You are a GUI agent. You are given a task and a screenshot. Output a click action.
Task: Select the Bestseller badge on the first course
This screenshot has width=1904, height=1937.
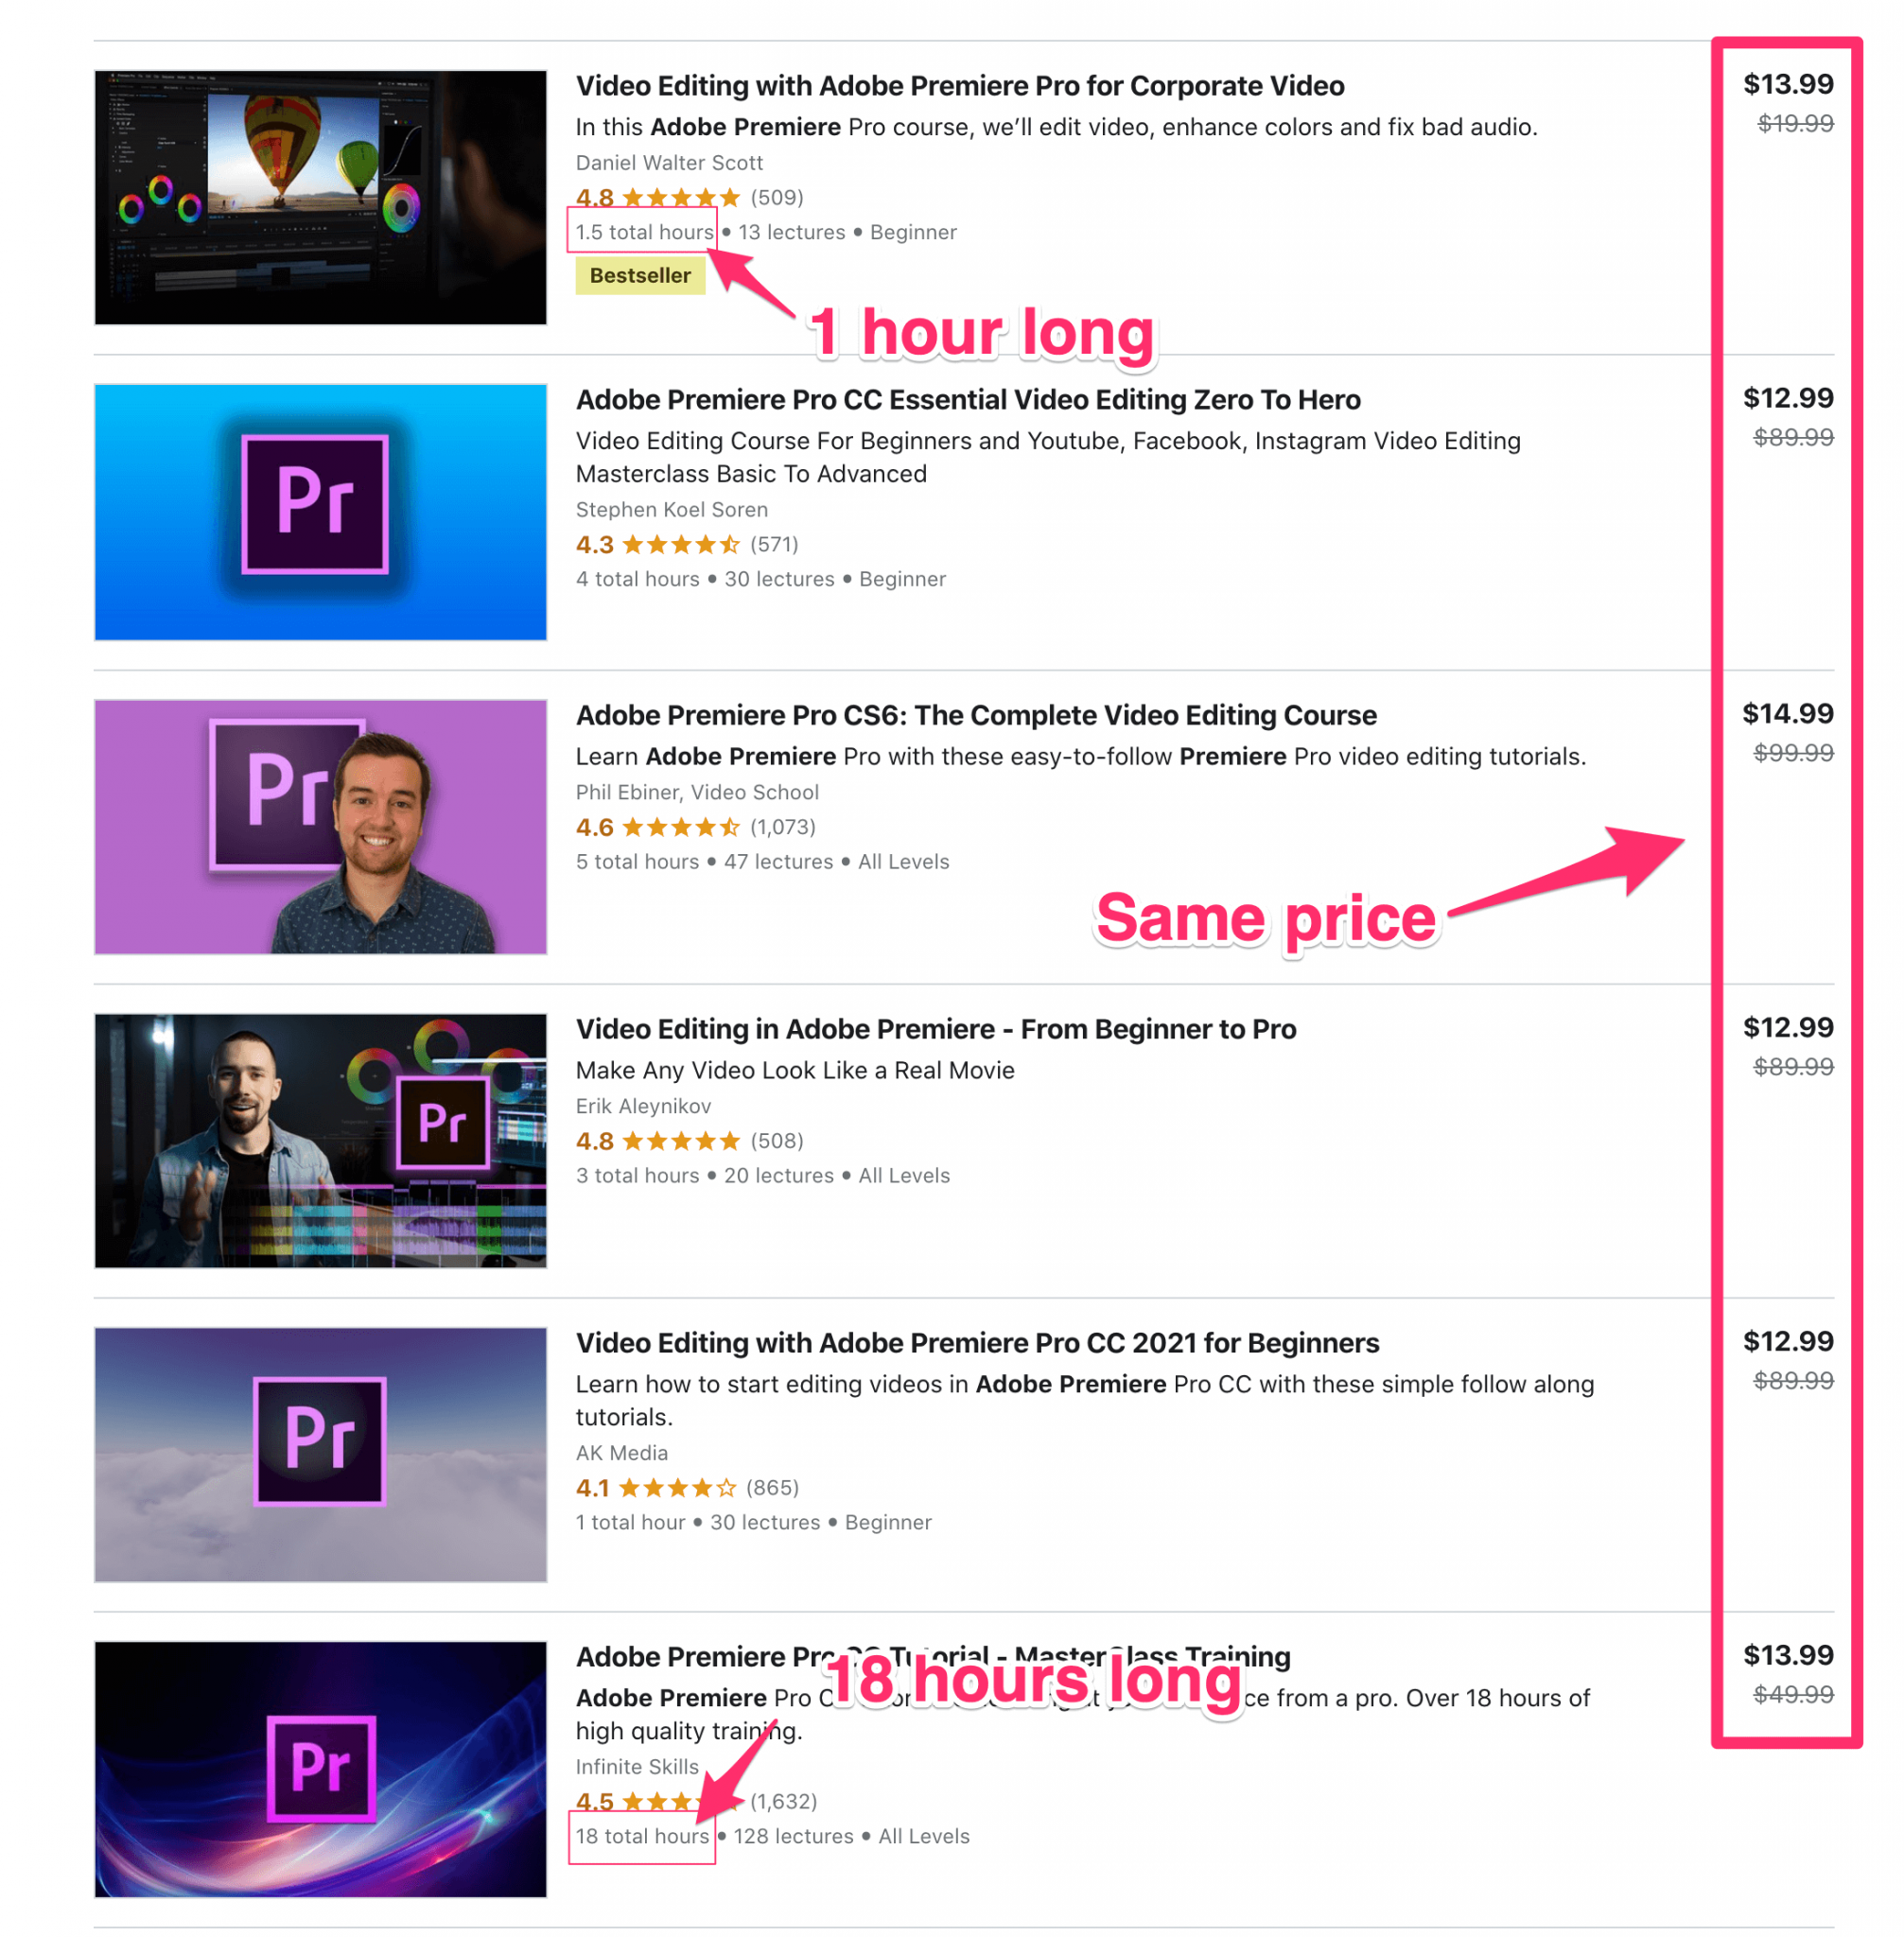[640, 275]
